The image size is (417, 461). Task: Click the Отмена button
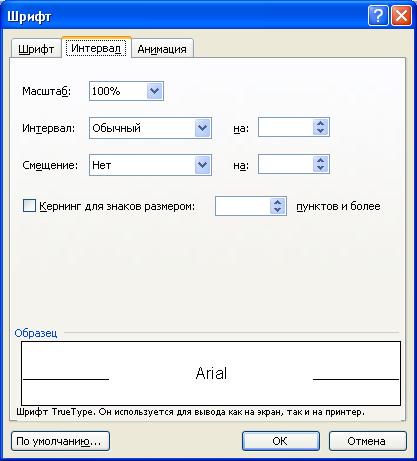[x=367, y=441]
